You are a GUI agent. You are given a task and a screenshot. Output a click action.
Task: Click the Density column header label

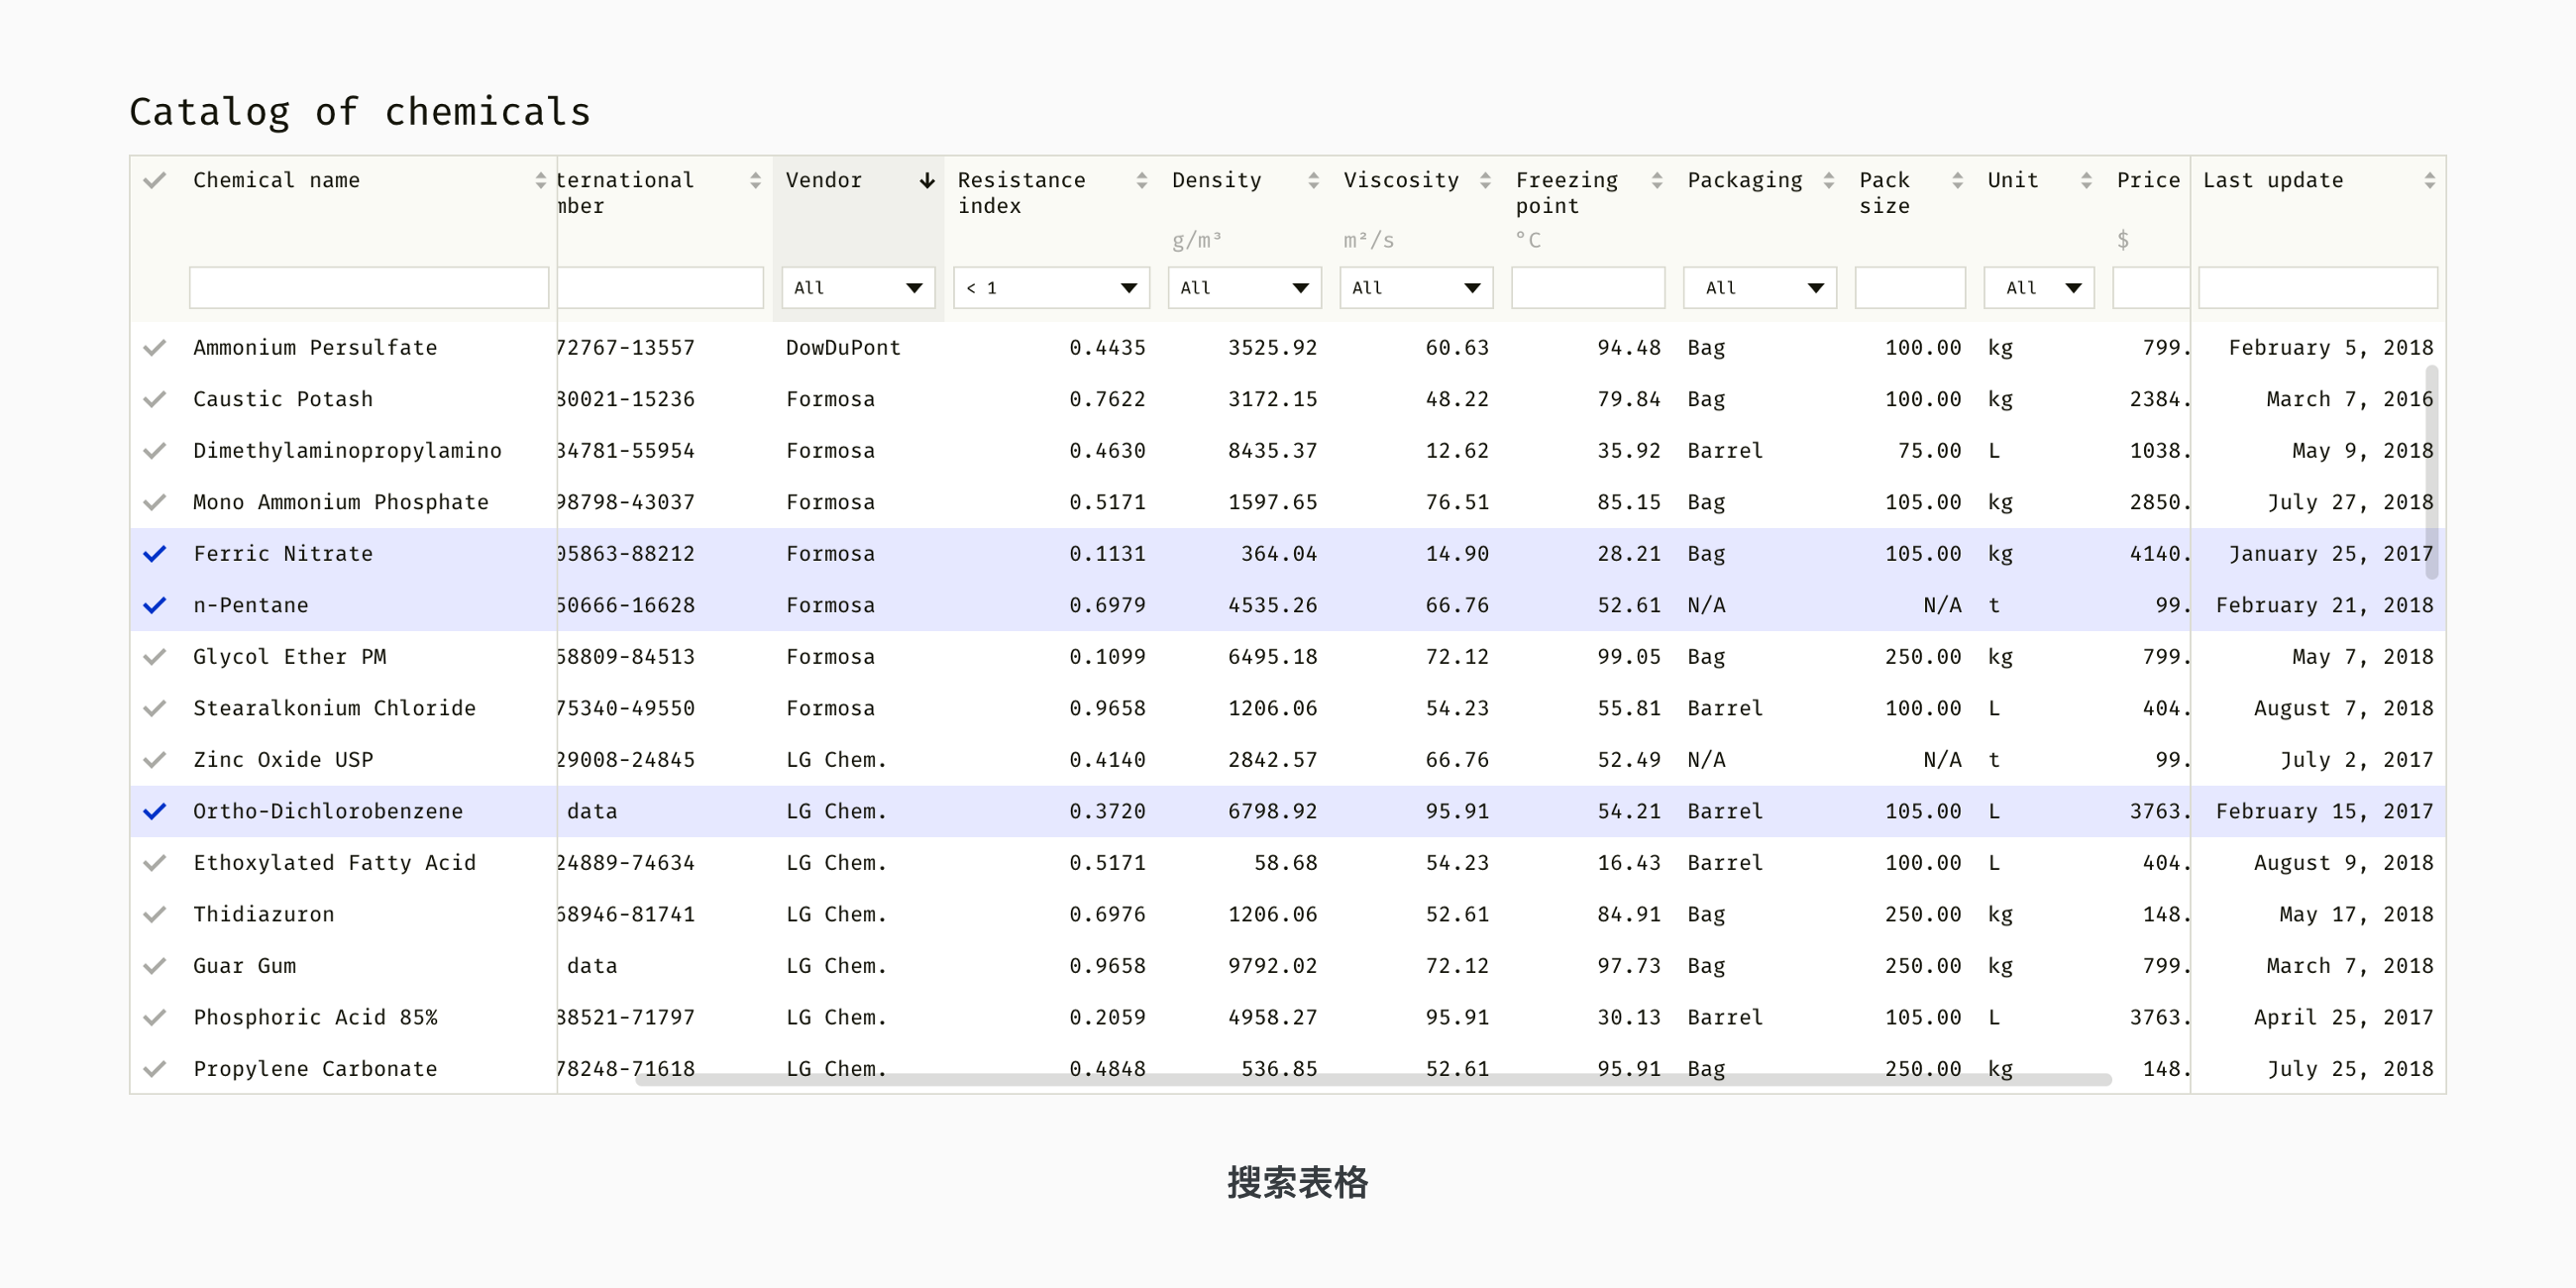[1216, 181]
